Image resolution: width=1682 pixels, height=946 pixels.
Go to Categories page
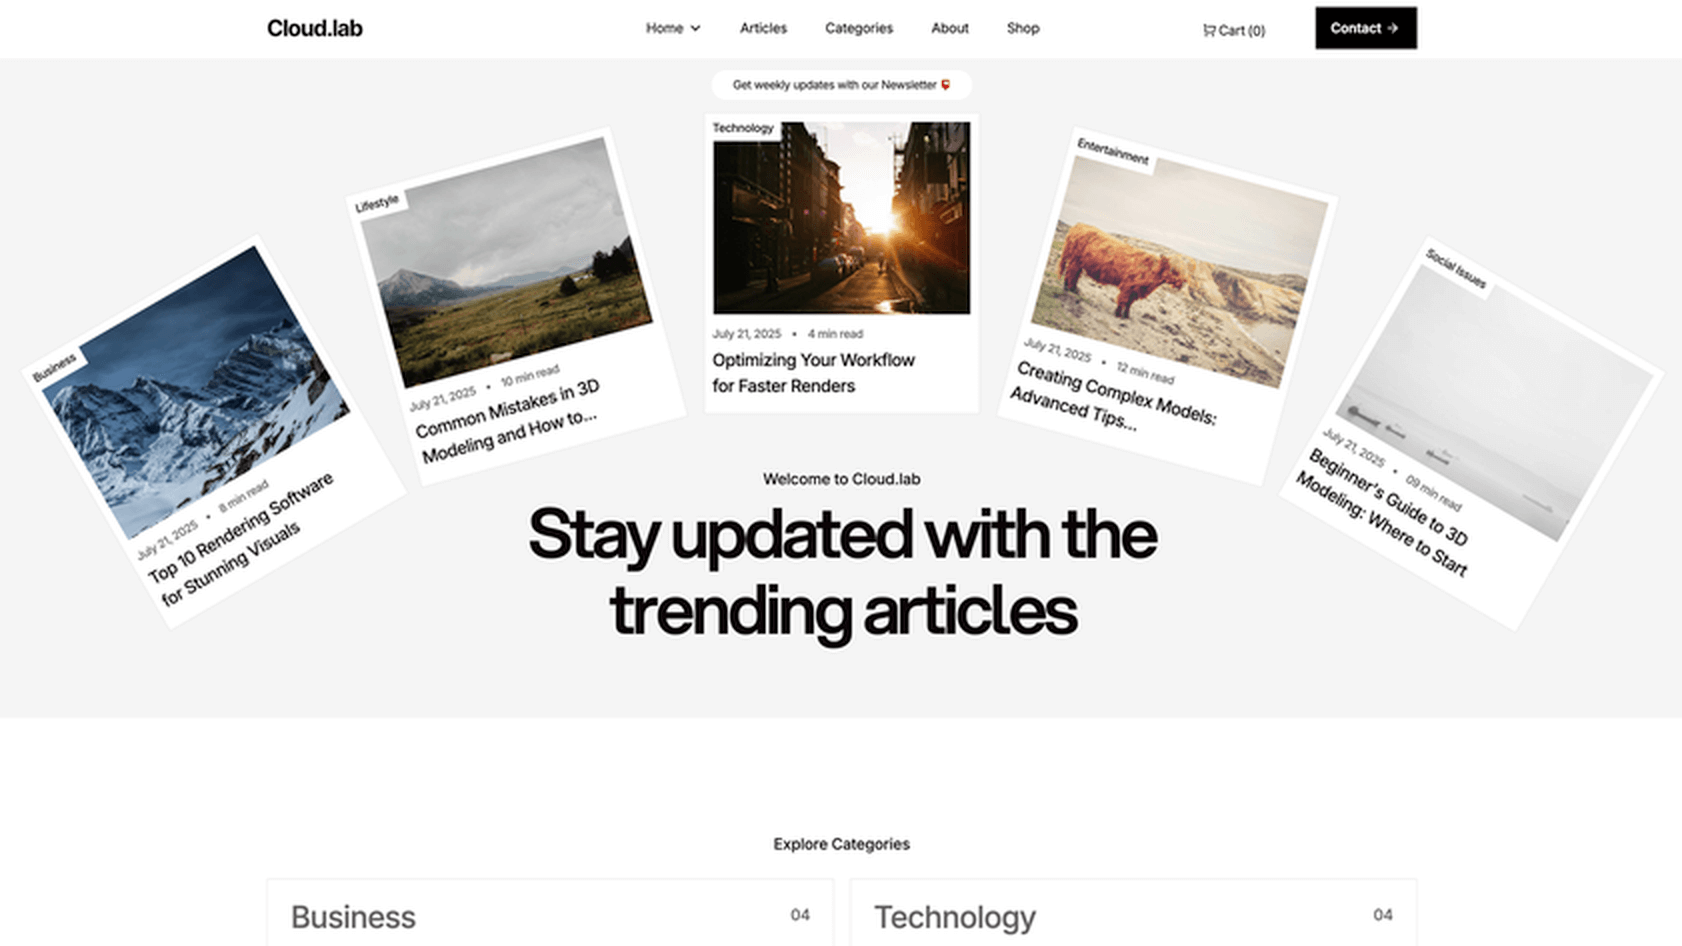(859, 28)
